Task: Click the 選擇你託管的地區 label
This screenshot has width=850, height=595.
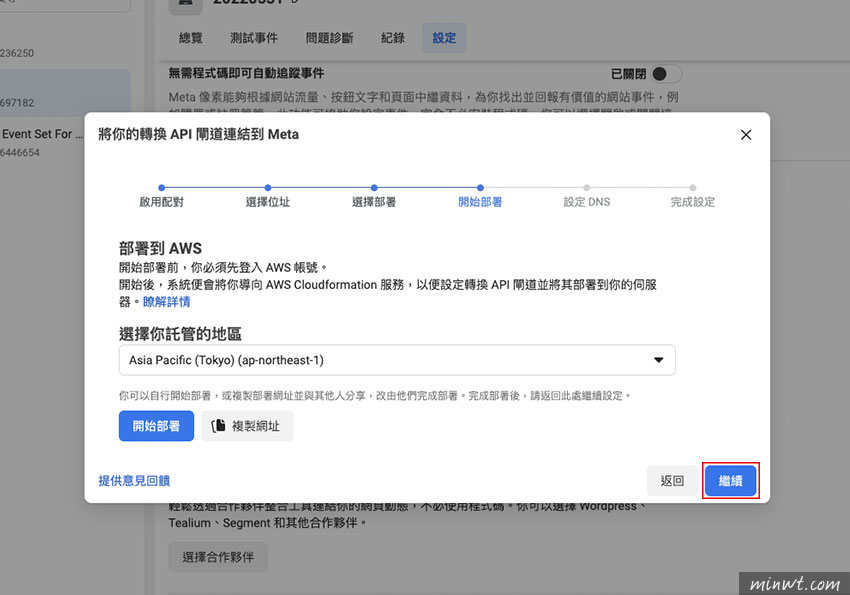Action: click(x=181, y=334)
